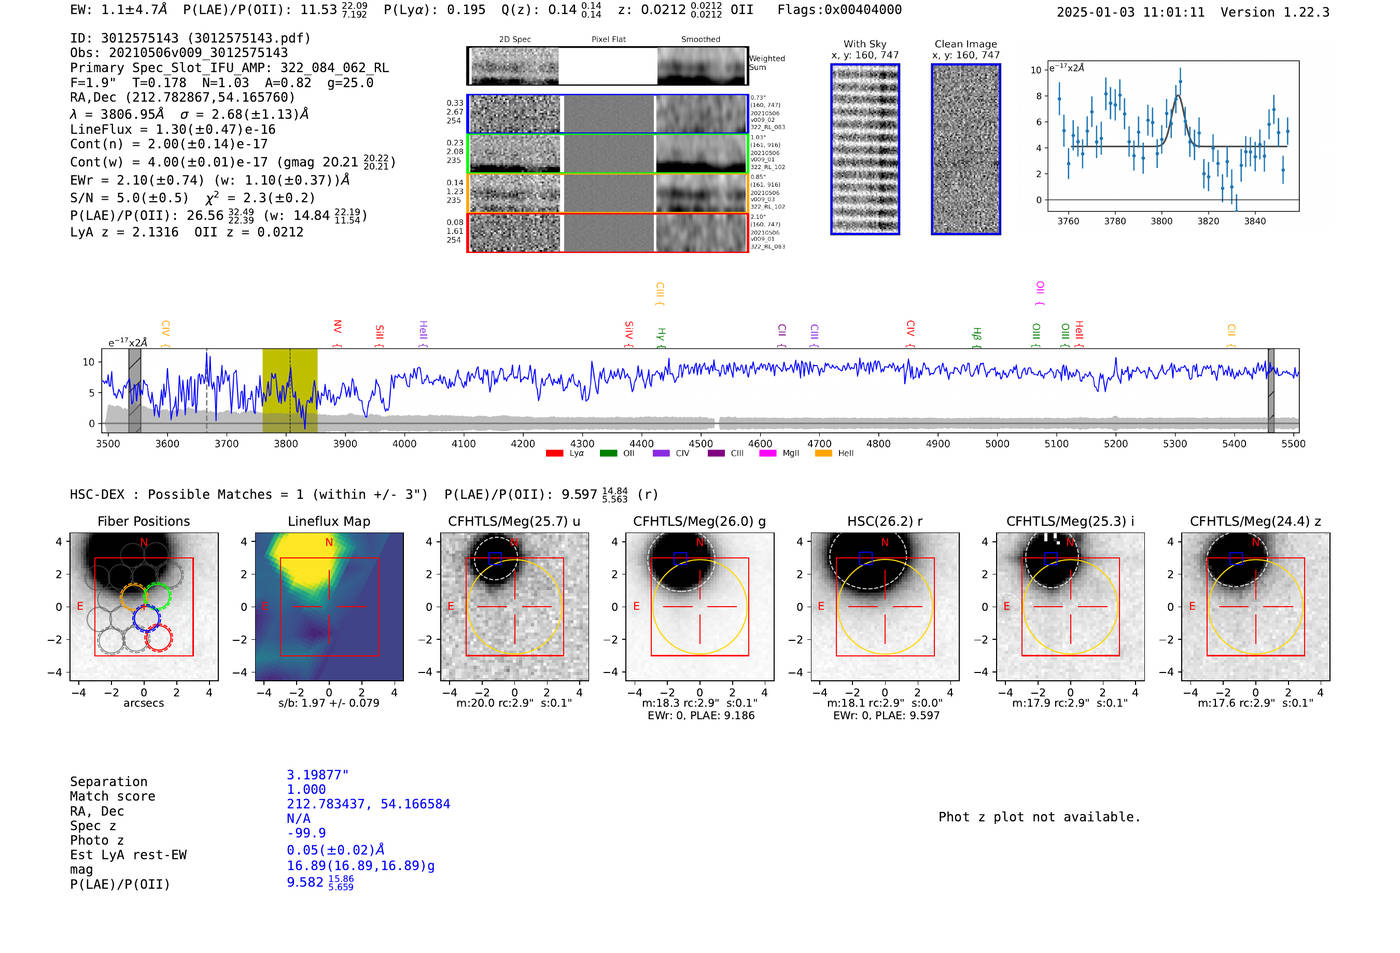Open the Fiber Positions thumbnail
Image resolution: width=1400 pixels, height=953 pixels.
coord(144,606)
